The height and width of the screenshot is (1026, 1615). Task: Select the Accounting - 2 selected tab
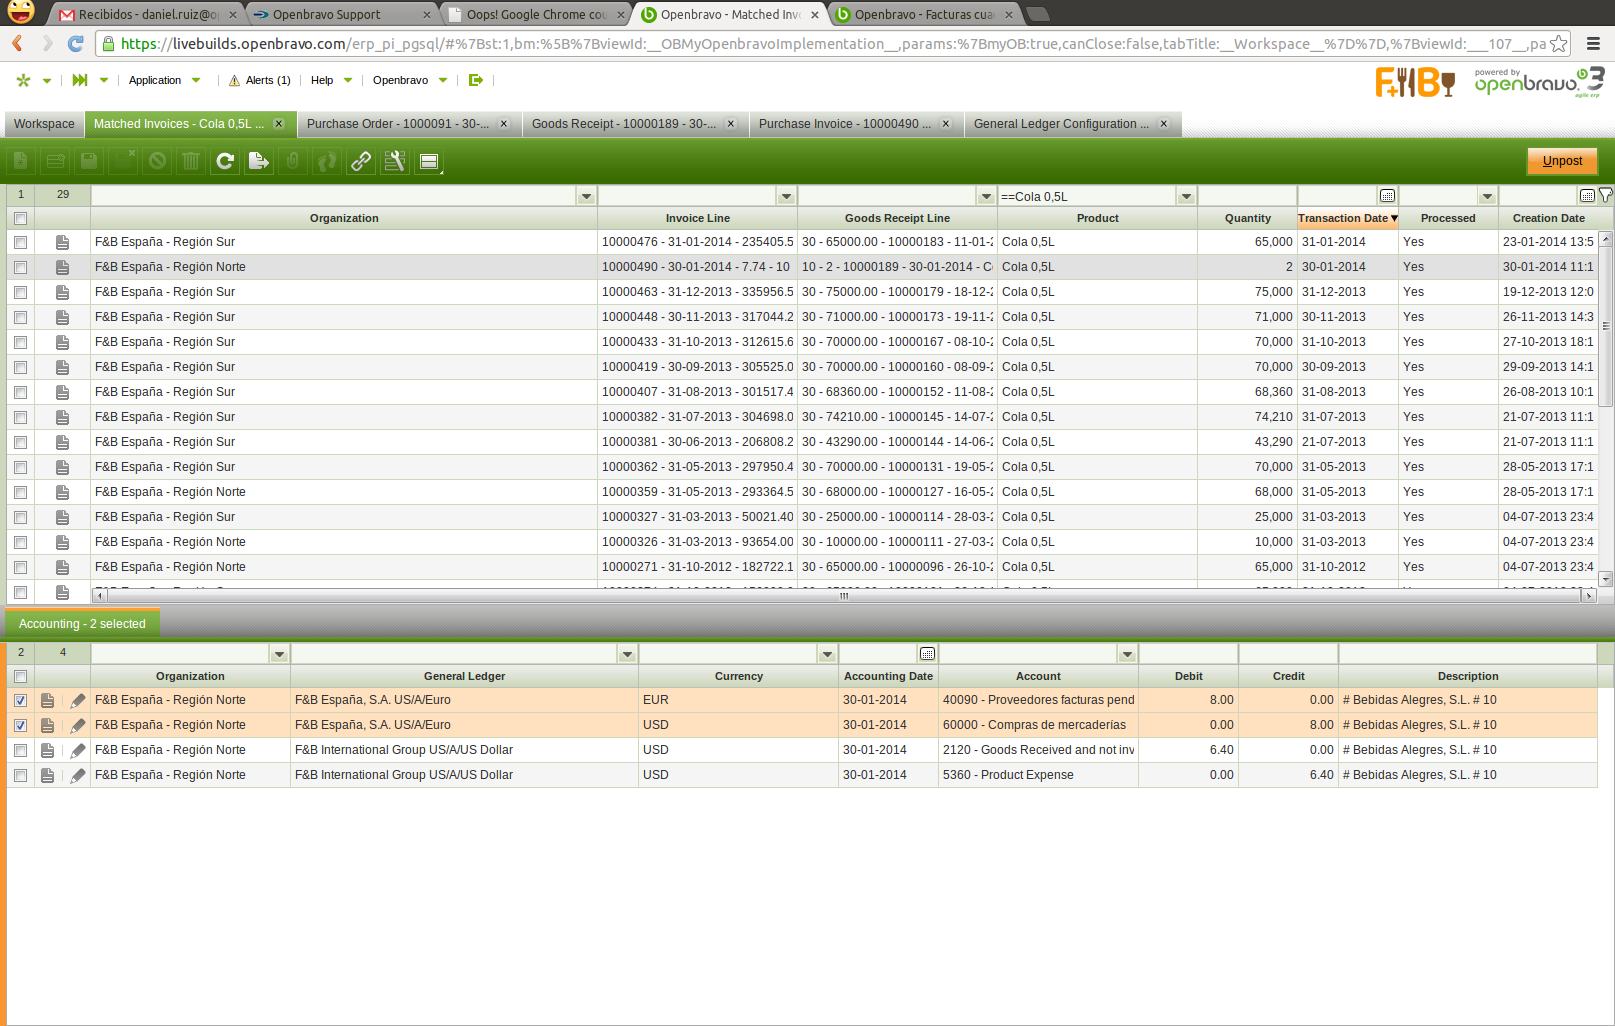point(82,624)
